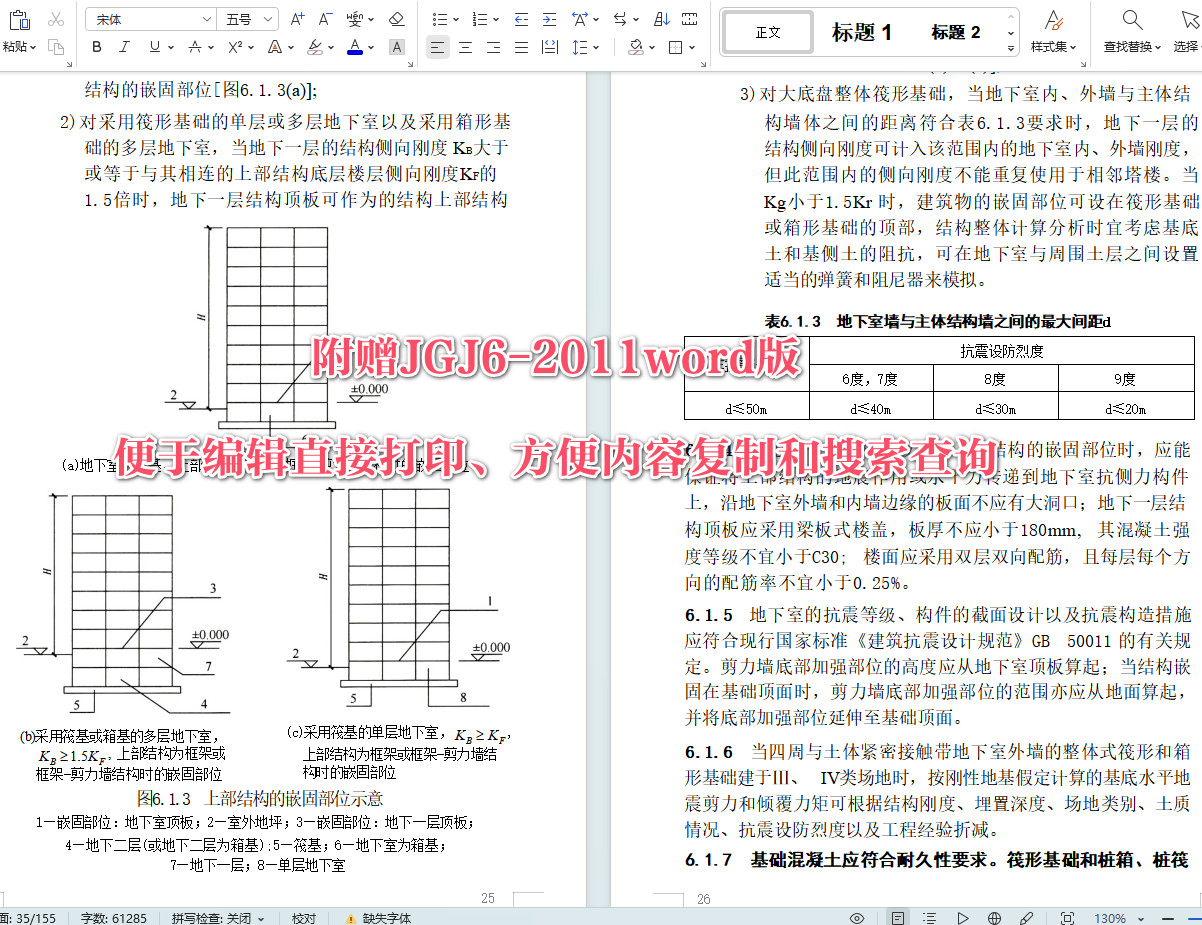The image size is (1202, 925).
Task: Increase font size with the A+ icon
Action: tap(297, 19)
